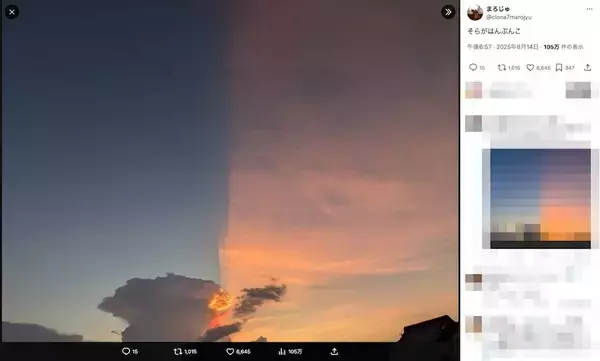Click the reply icon in the sidebar
This screenshot has width=600, height=361.
(473, 67)
